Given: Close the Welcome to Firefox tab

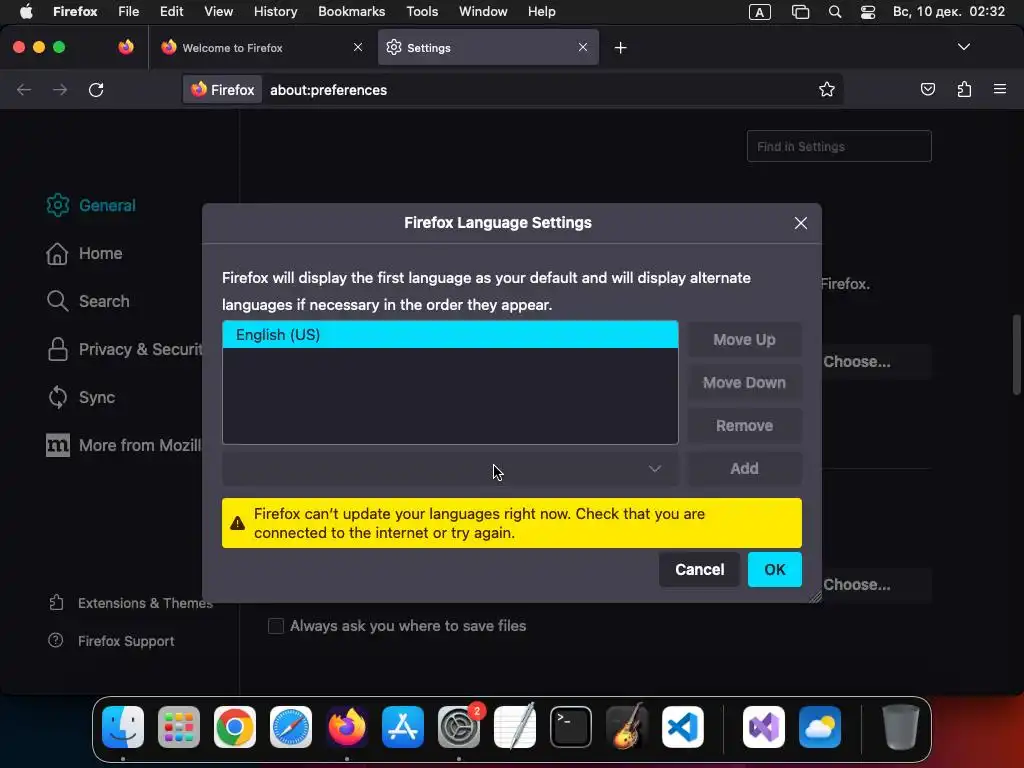Looking at the screenshot, I should pyautogui.click(x=358, y=47).
